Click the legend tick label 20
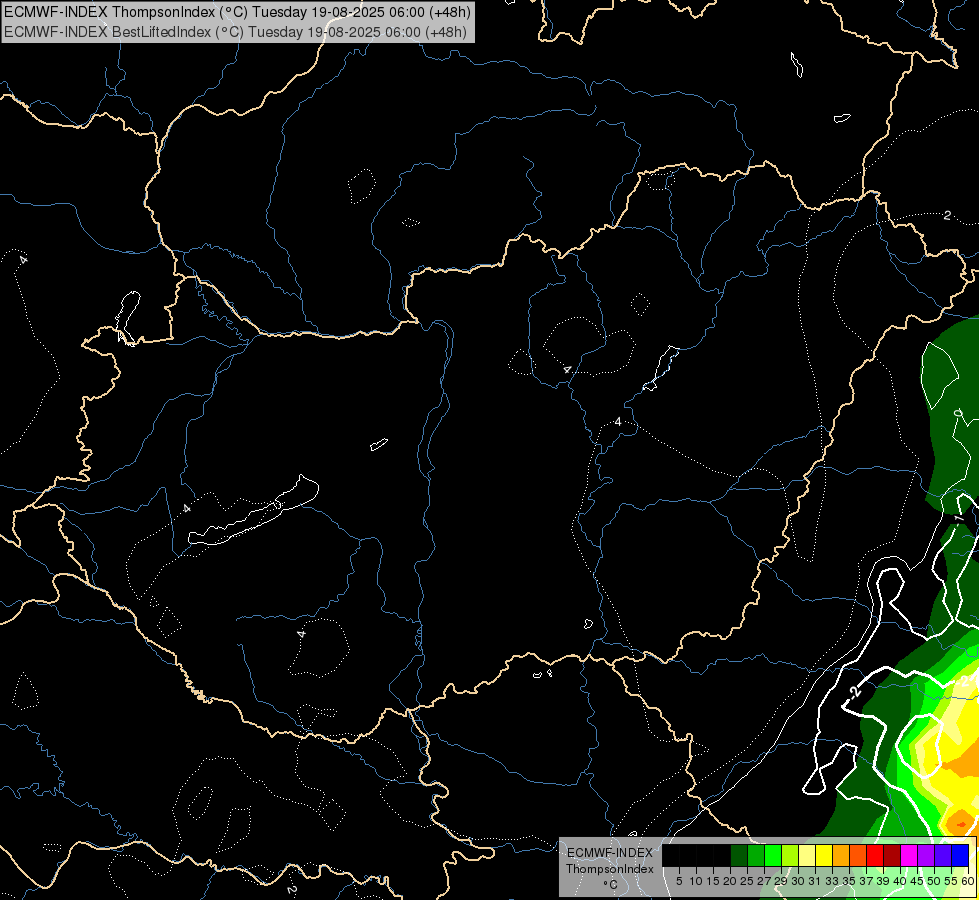The height and width of the screenshot is (900, 979). tap(731, 881)
